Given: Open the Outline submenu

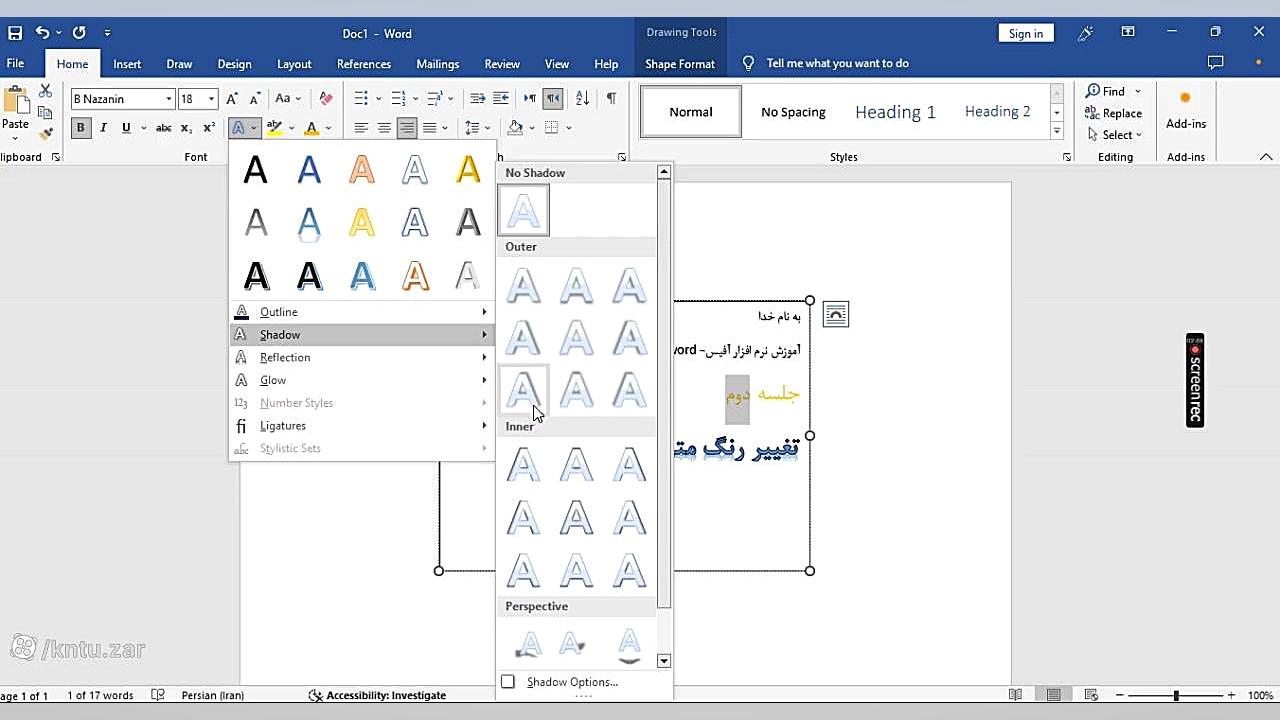Looking at the screenshot, I should [x=362, y=312].
